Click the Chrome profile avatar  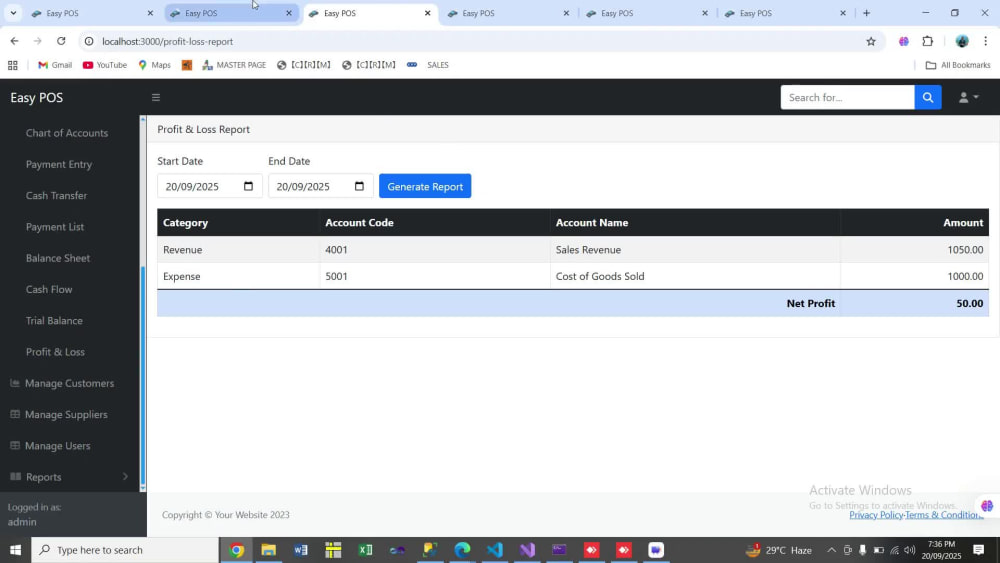click(962, 41)
